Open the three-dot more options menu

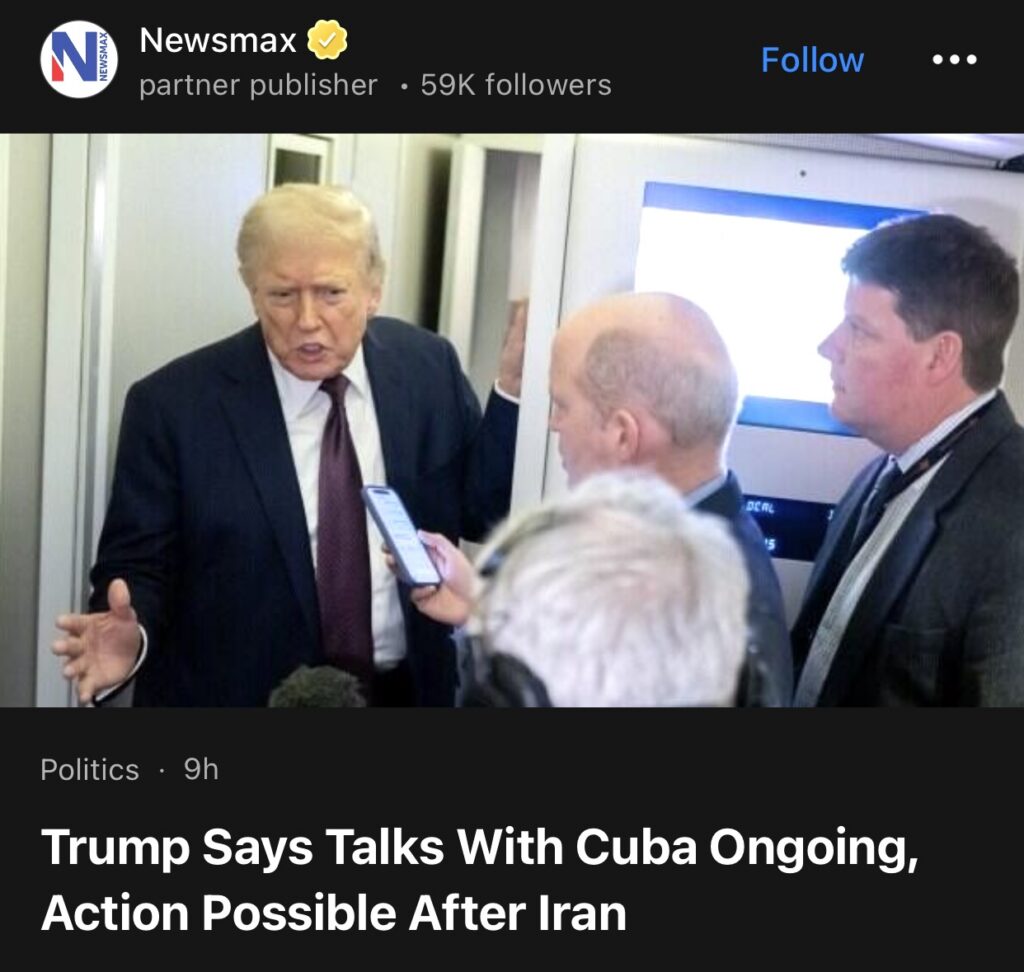tap(954, 59)
